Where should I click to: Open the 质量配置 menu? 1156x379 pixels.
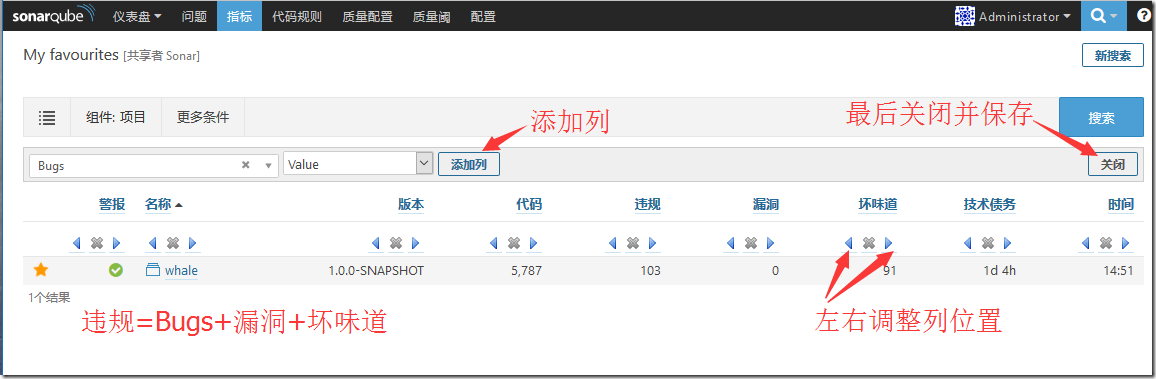point(367,16)
